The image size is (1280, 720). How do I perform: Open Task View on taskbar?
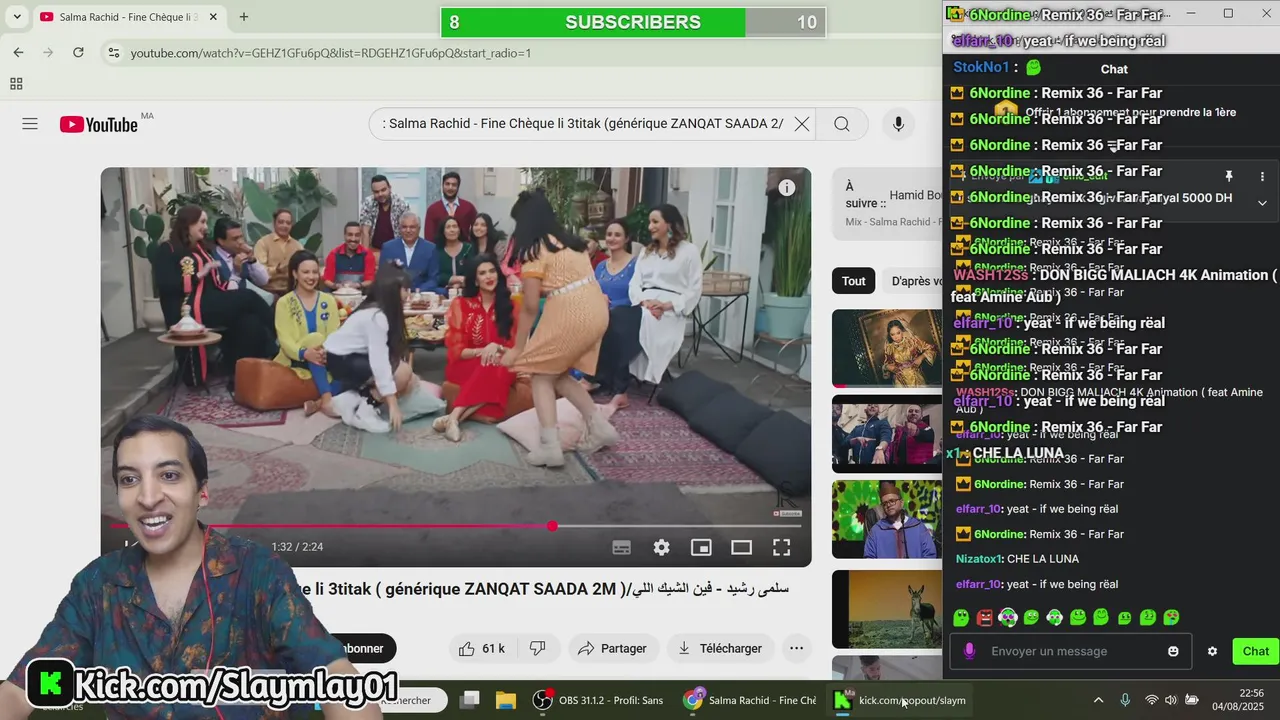click(x=469, y=700)
